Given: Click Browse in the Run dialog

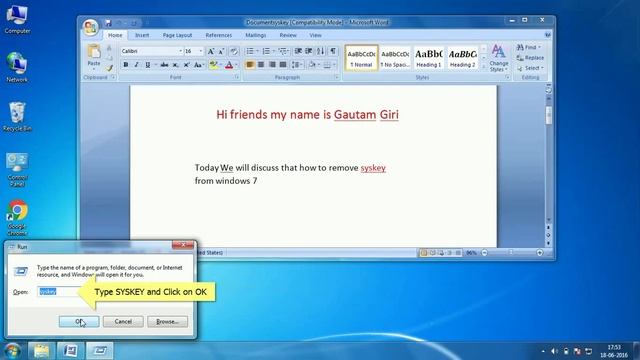Looking at the screenshot, I should coord(167,322).
